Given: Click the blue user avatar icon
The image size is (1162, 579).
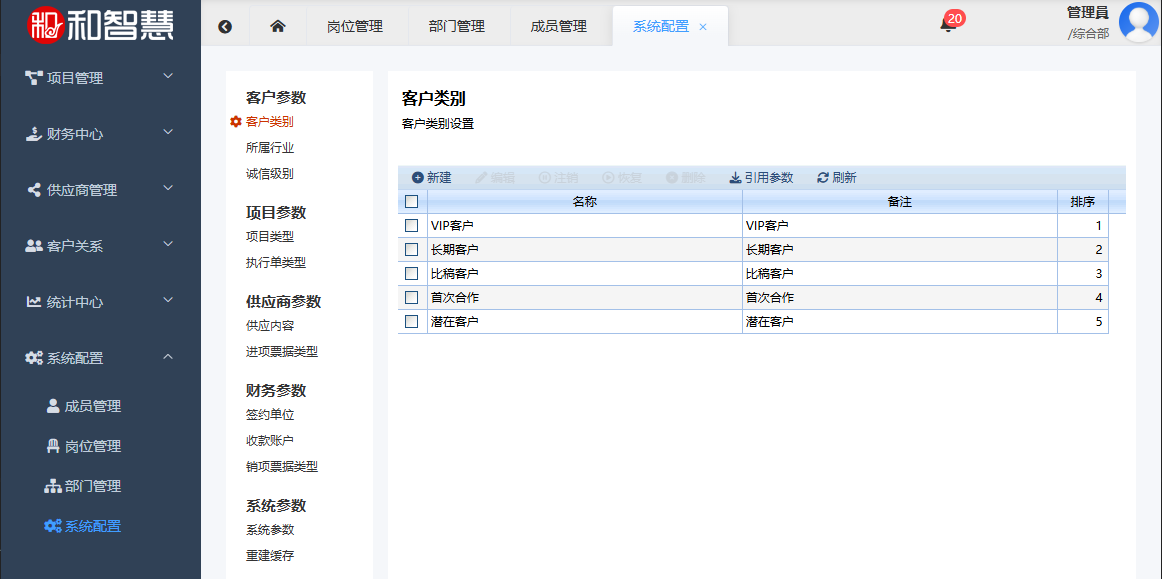Looking at the screenshot, I should tap(1140, 23).
